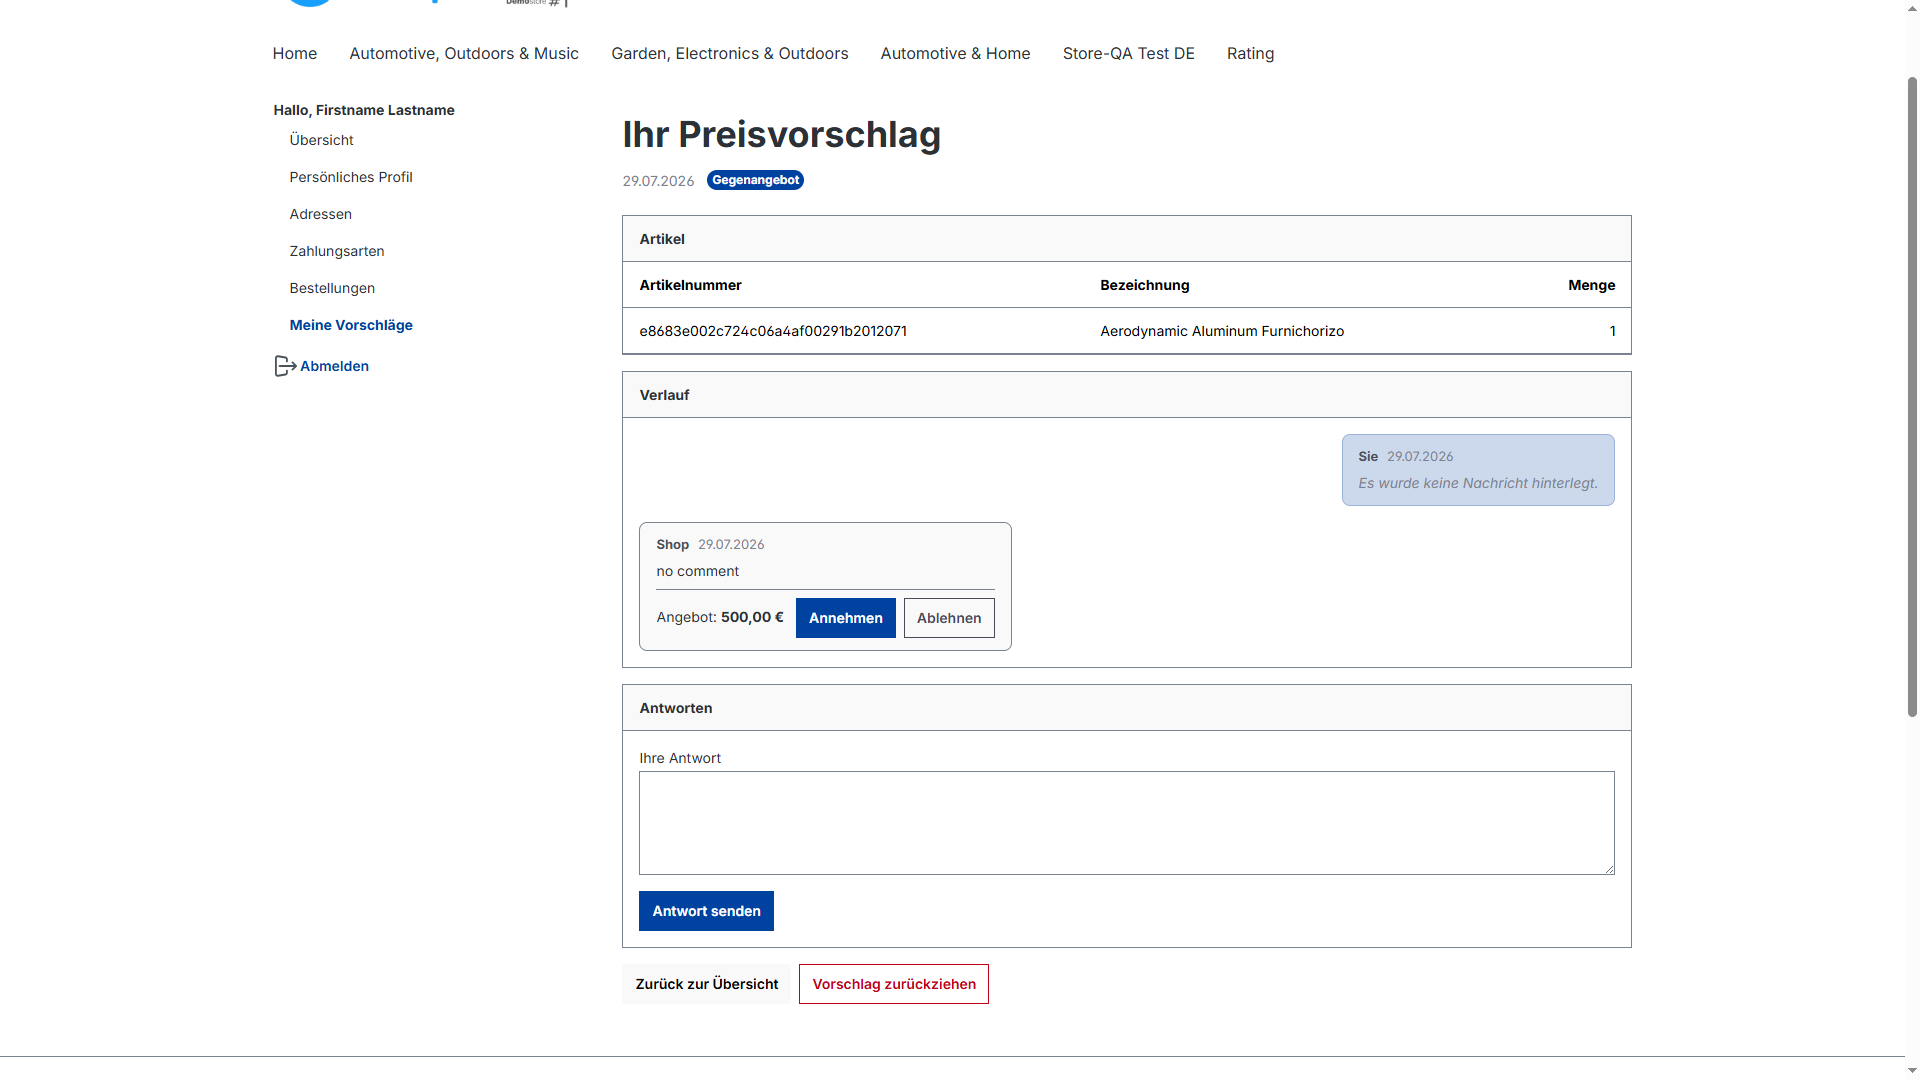Viewport: 1920px width, 1080px height.
Task: Open Automotive, Outdoors & Music category
Action: 464,54
